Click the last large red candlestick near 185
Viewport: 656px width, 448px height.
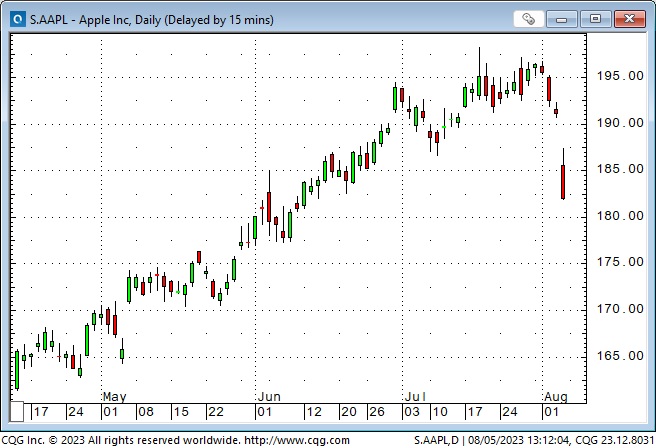563,182
